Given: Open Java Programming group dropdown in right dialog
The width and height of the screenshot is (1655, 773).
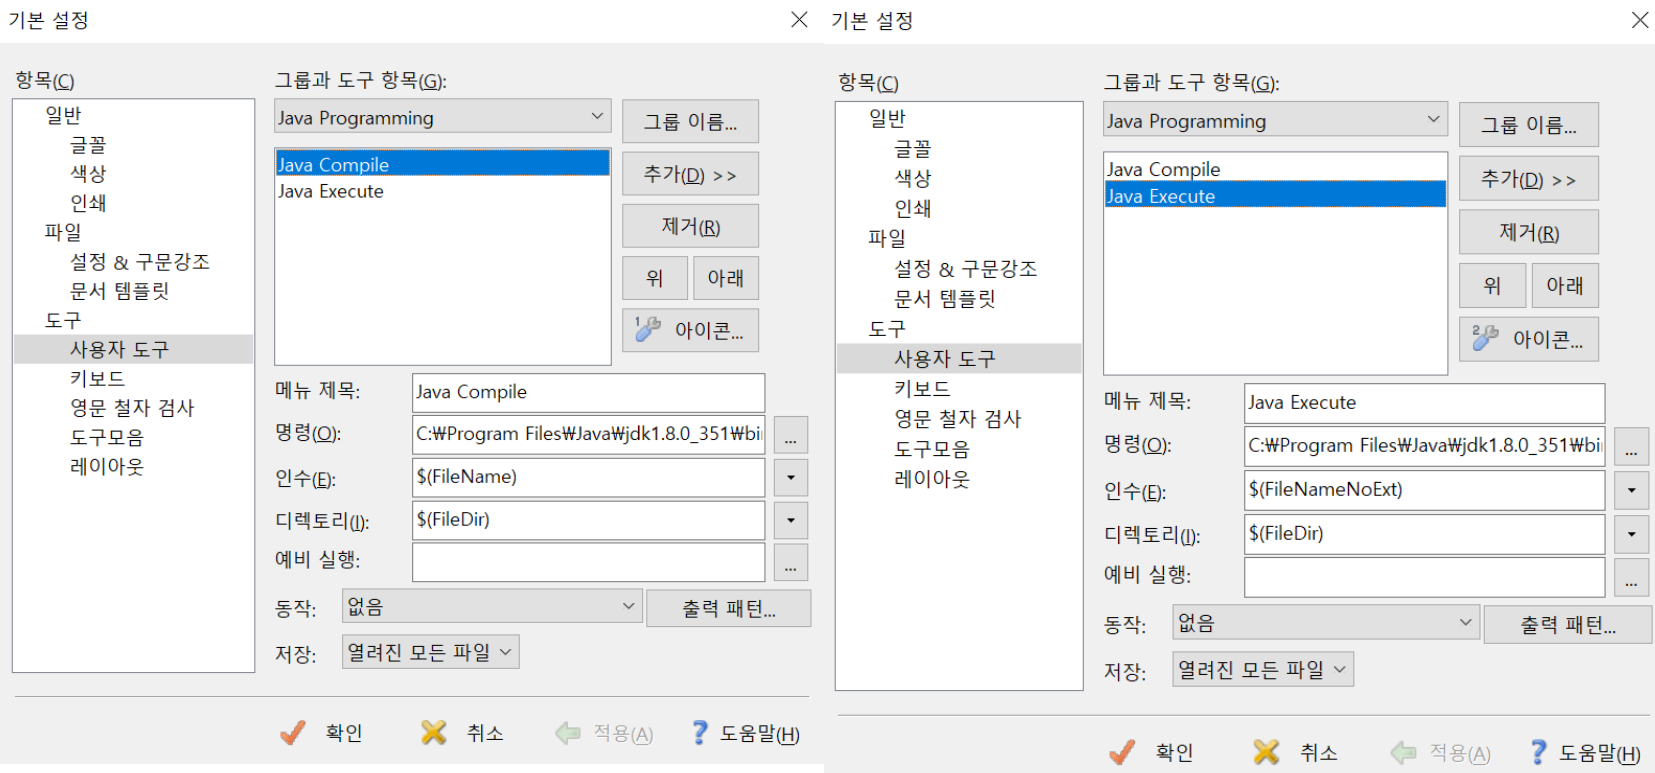Looking at the screenshot, I should (x=1275, y=120).
